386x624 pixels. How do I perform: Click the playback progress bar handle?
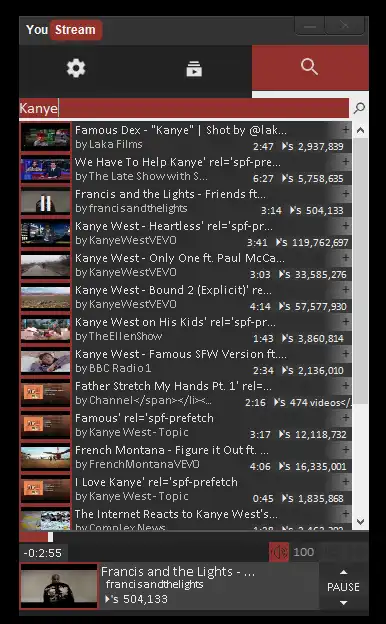[50, 537]
